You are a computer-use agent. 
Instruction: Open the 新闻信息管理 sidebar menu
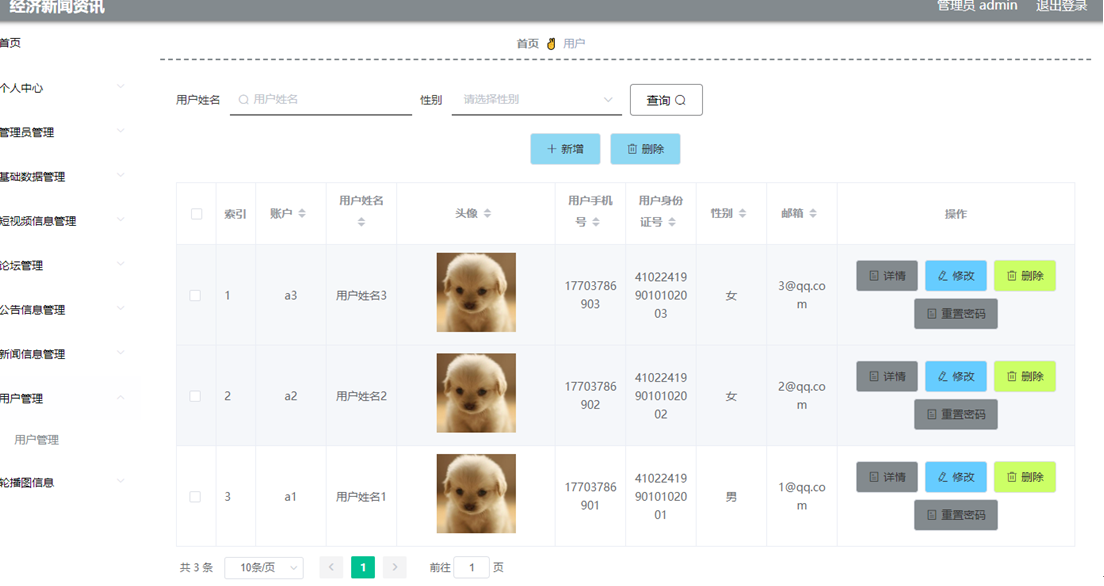point(63,354)
